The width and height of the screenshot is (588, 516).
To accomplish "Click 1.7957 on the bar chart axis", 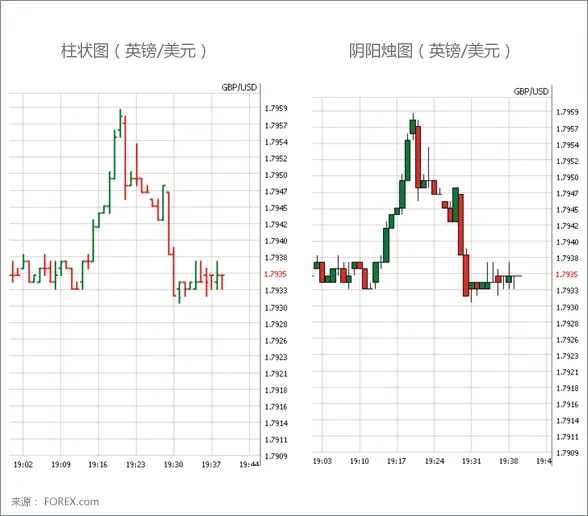I will coord(276,126).
